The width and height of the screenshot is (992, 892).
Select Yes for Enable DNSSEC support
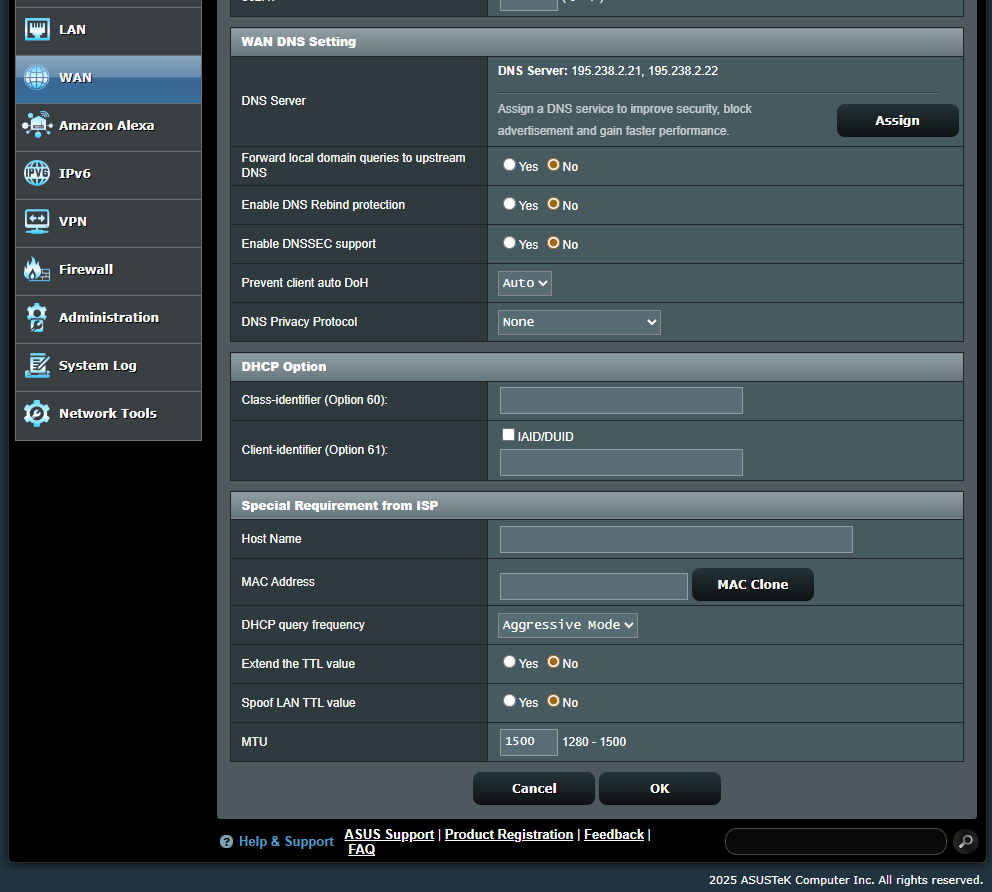pos(510,243)
